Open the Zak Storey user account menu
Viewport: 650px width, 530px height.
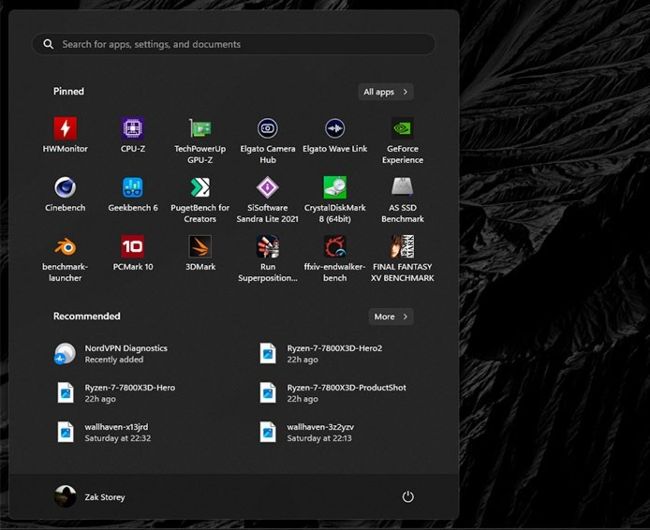tap(90, 496)
